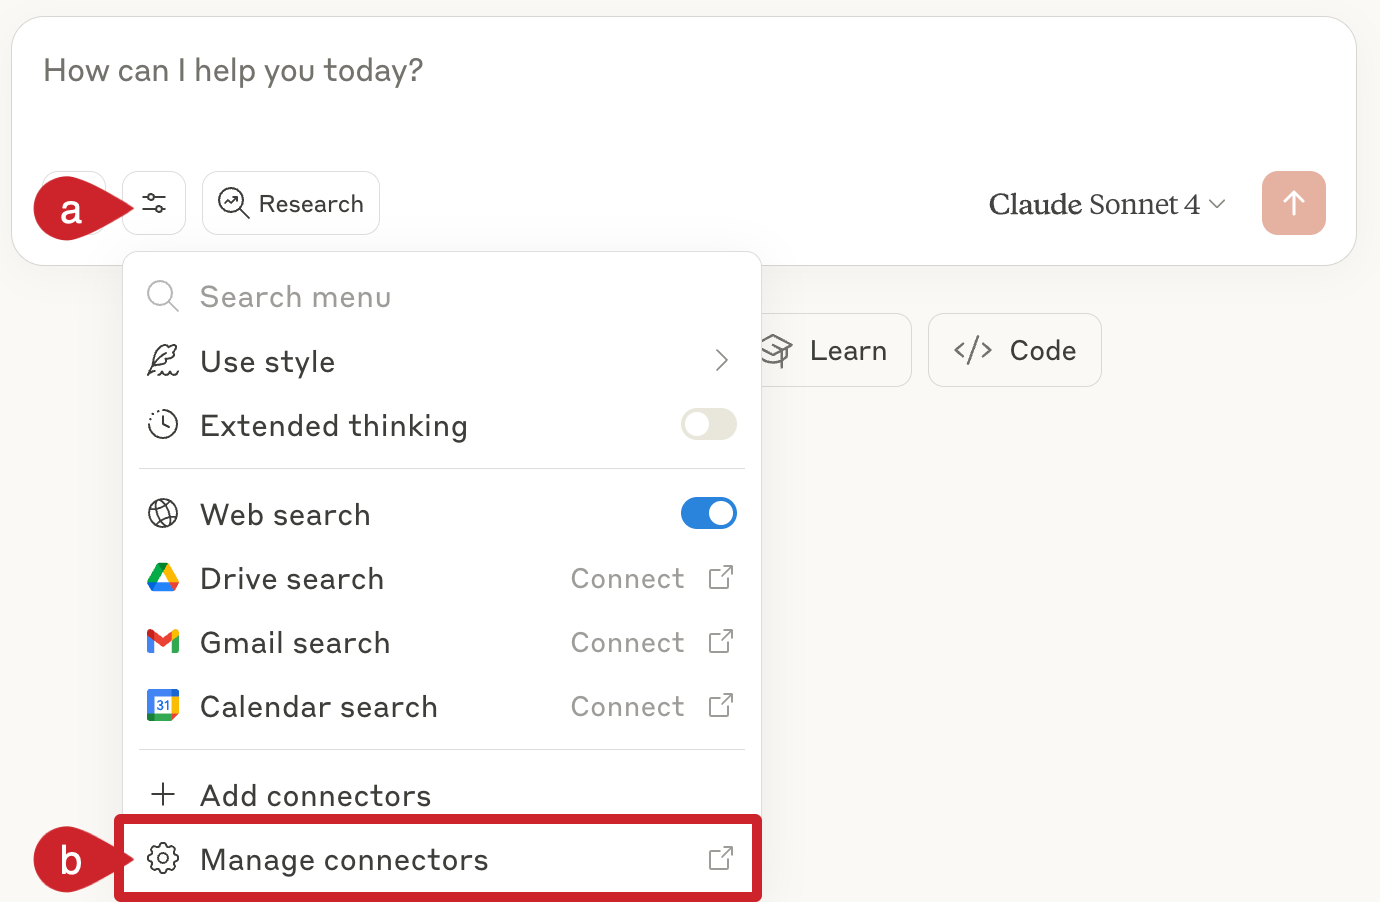Image resolution: width=1380 pixels, height=904 pixels.
Task: Click the magnifier icon in Search menu
Action: click(163, 296)
